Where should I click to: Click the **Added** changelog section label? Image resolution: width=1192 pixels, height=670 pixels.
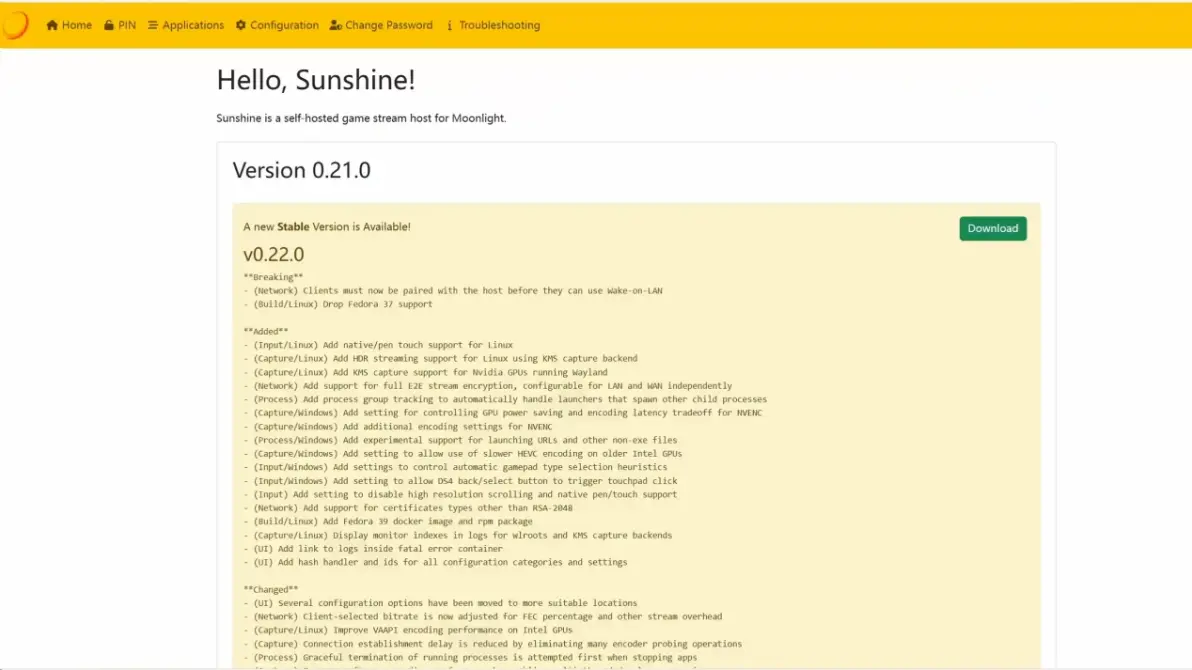[x=266, y=331]
